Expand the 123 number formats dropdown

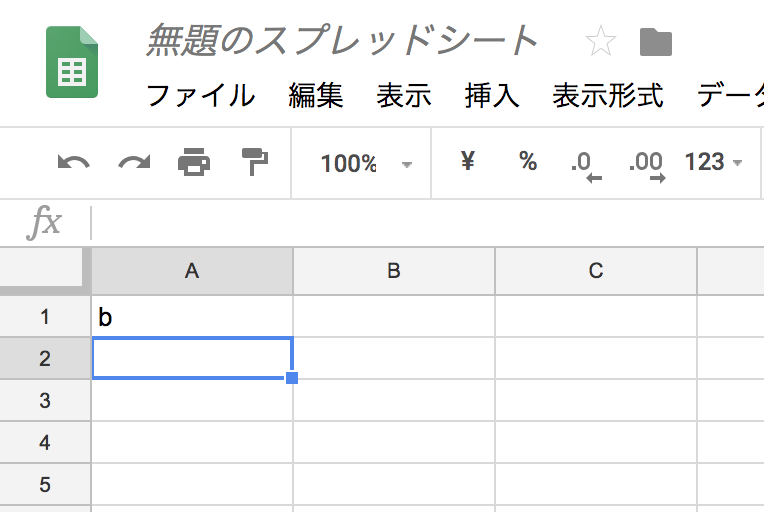coord(713,162)
